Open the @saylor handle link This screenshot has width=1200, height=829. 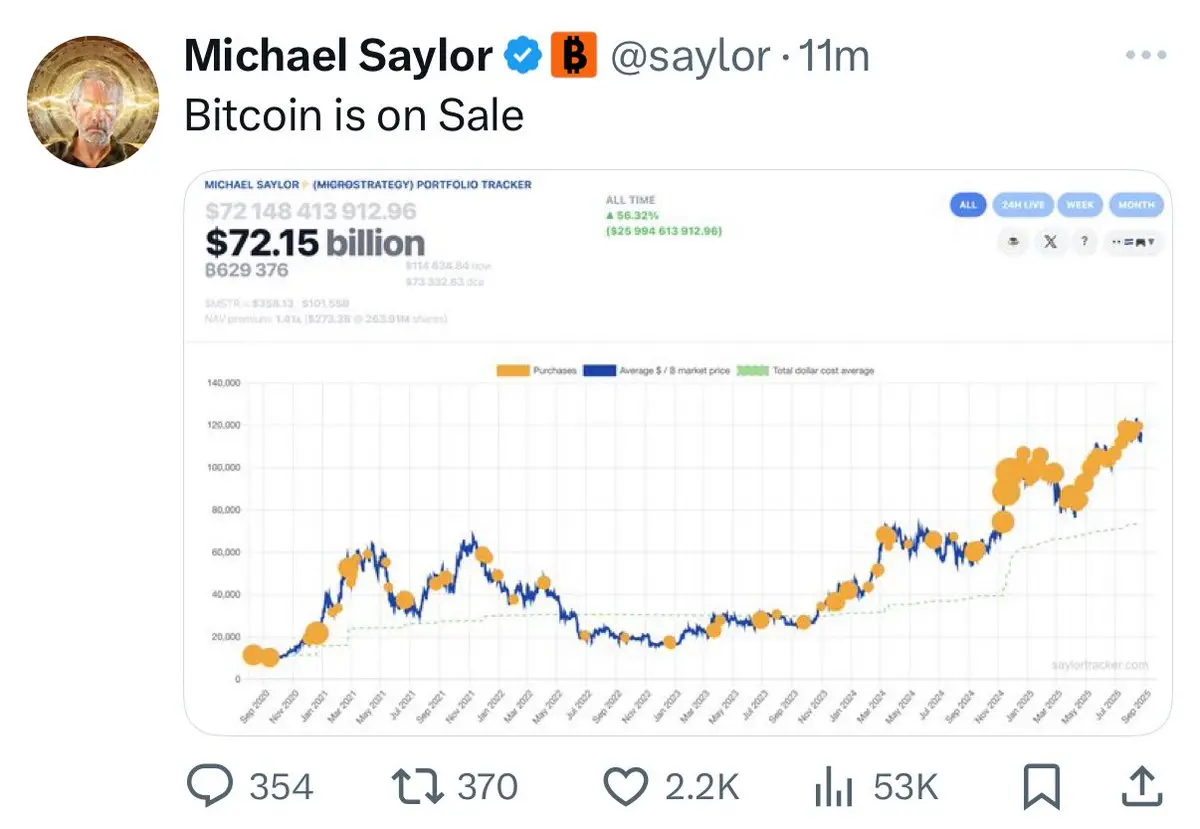(689, 58)
